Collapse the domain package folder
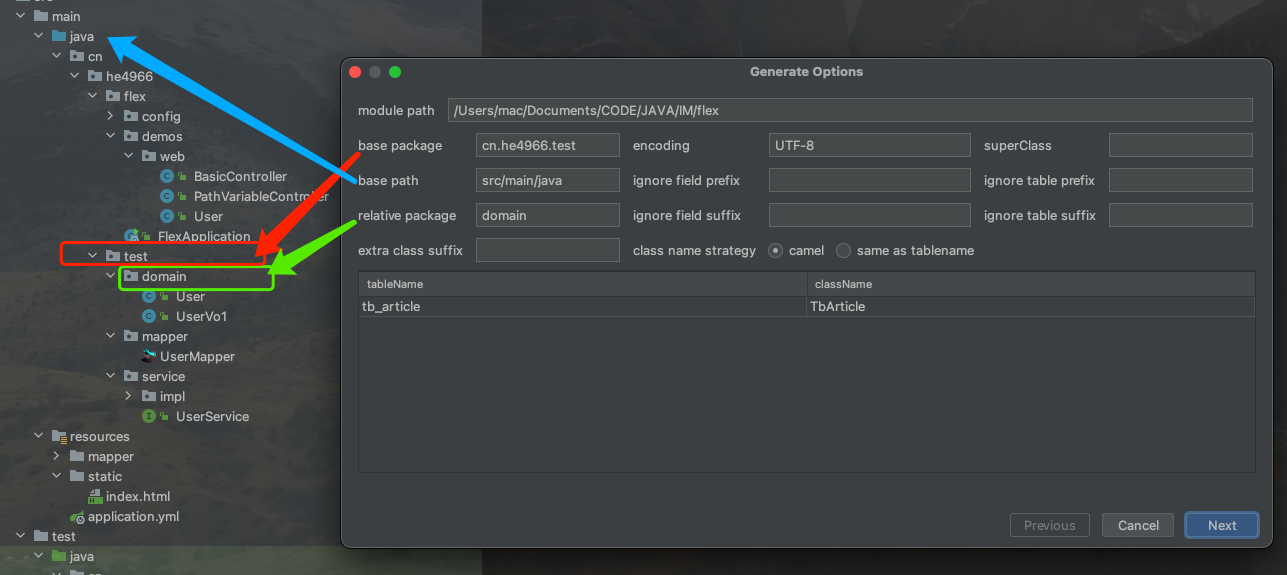The height and width of the screenshot is (575, 1287). [111, 276]
